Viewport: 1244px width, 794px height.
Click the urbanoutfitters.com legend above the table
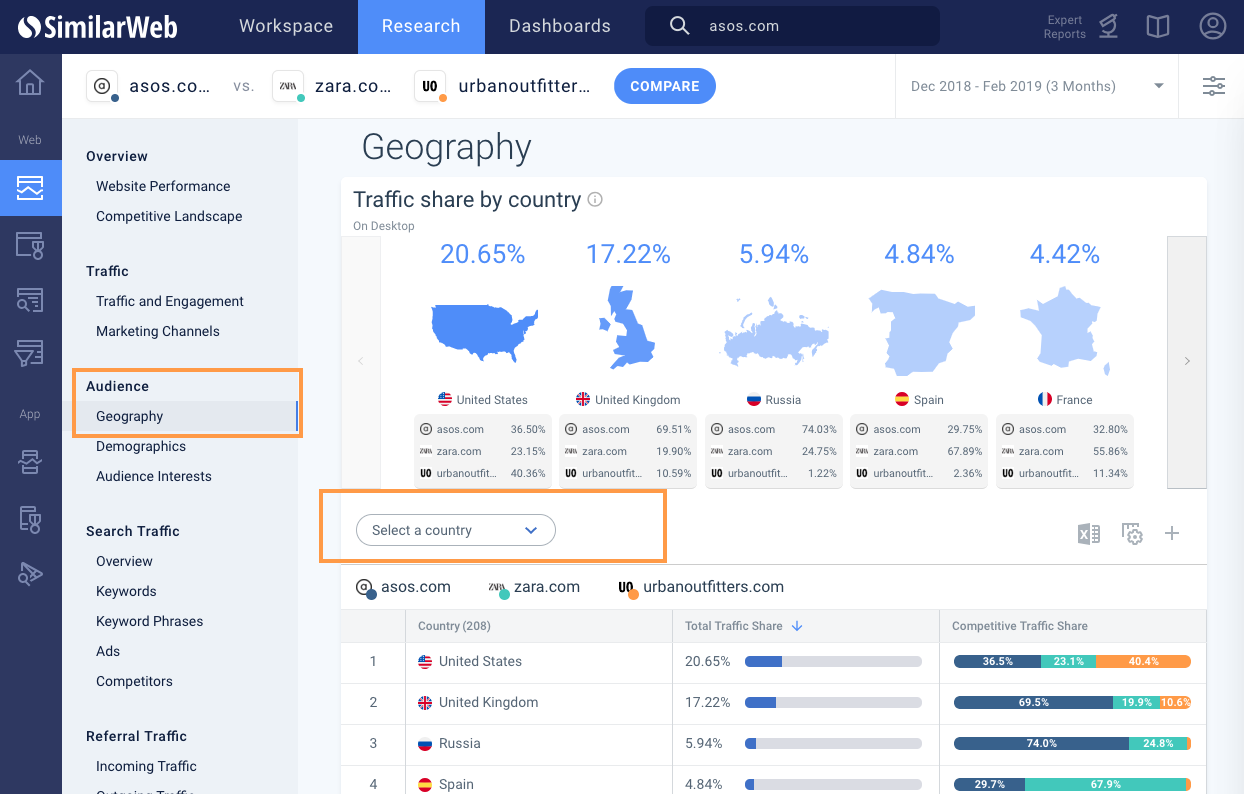(x=701, y=588)
